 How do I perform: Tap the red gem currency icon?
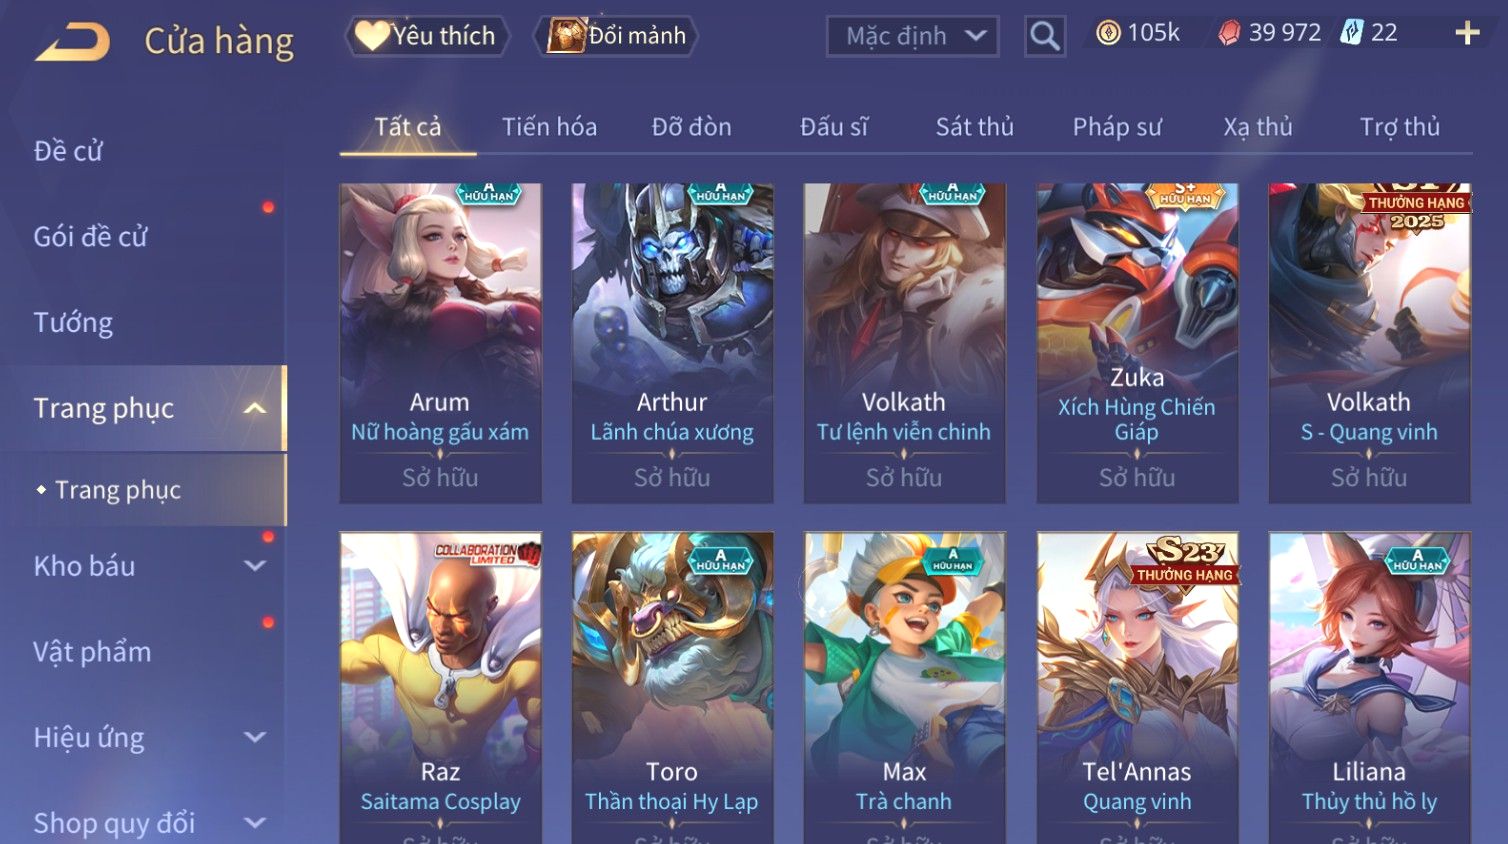click(1229, 33)
